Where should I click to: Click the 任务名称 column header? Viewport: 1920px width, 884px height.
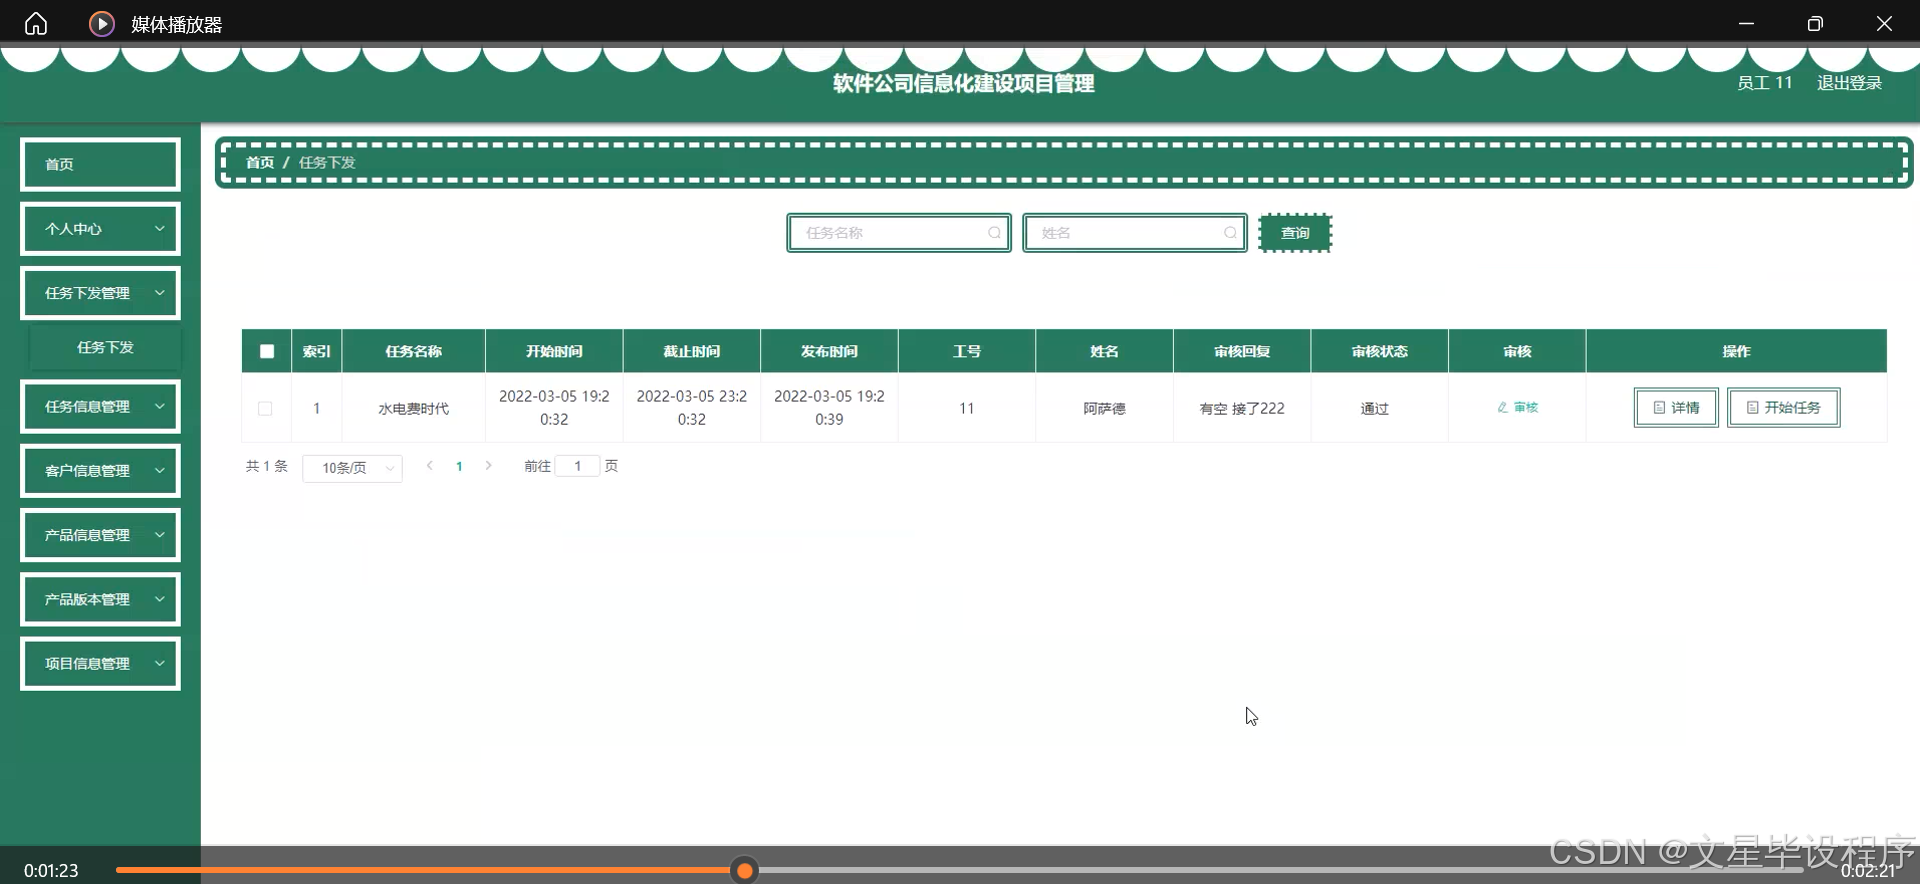click(414, 351)
